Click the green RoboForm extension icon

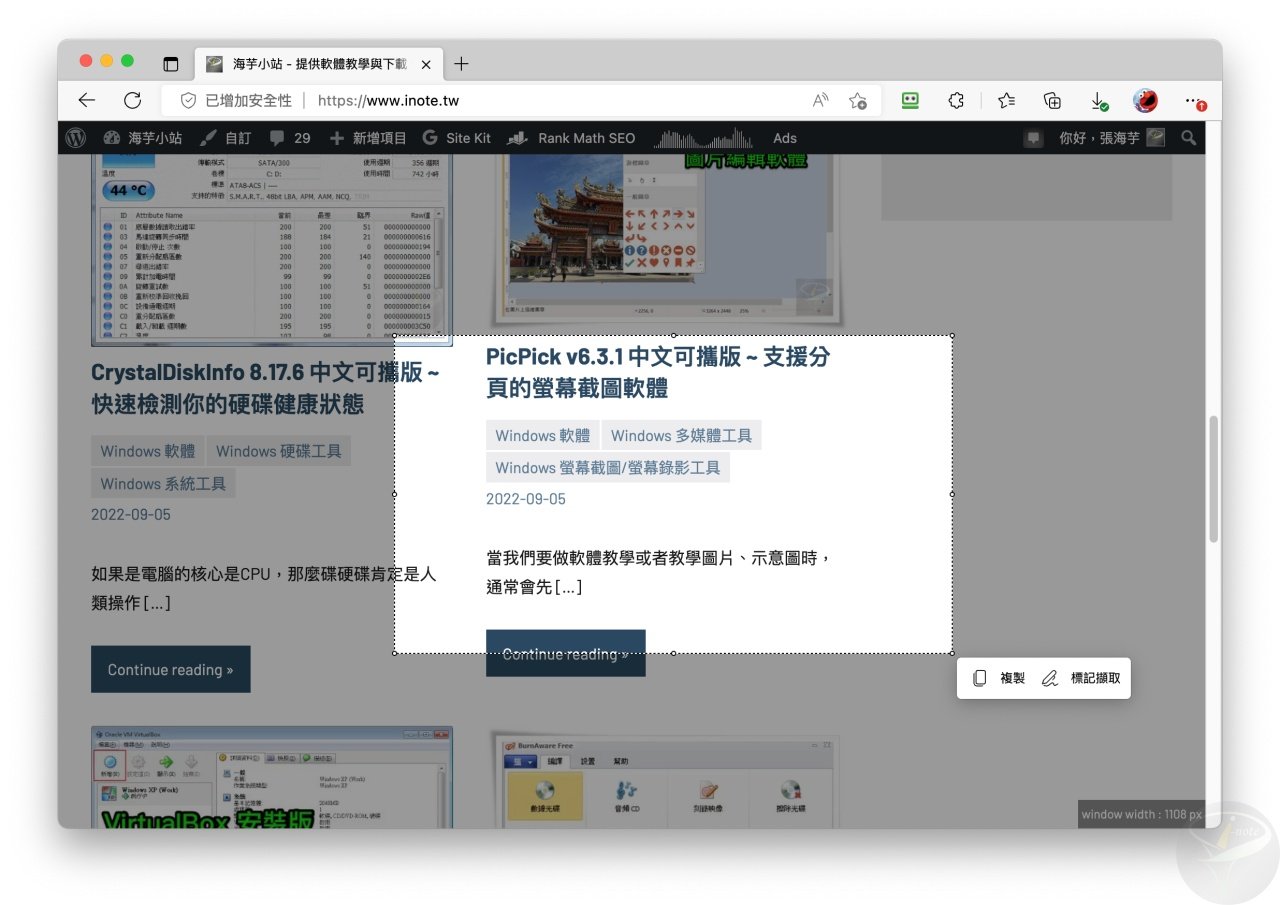pos(910,100)
